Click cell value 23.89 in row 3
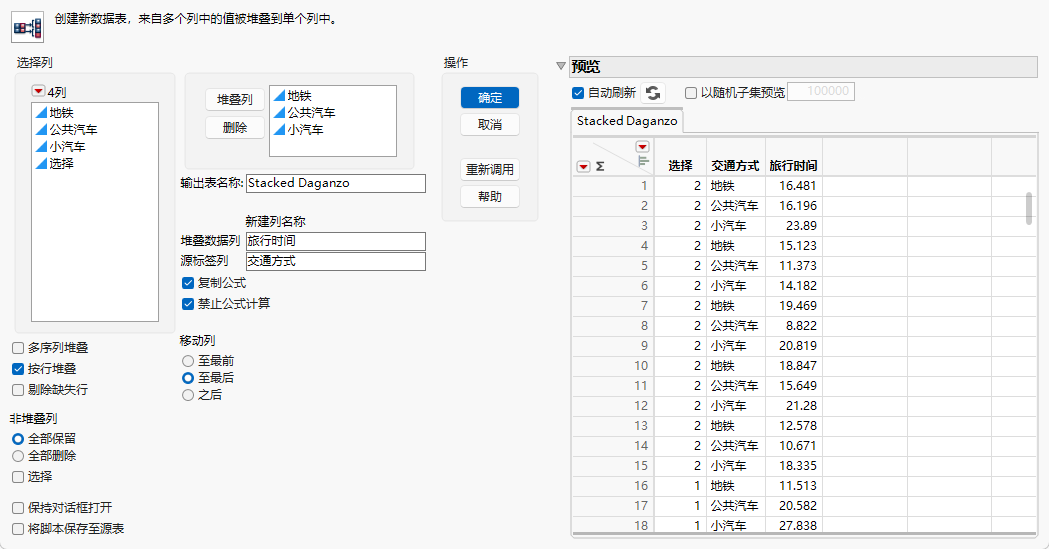 click(x=801, y=226)
